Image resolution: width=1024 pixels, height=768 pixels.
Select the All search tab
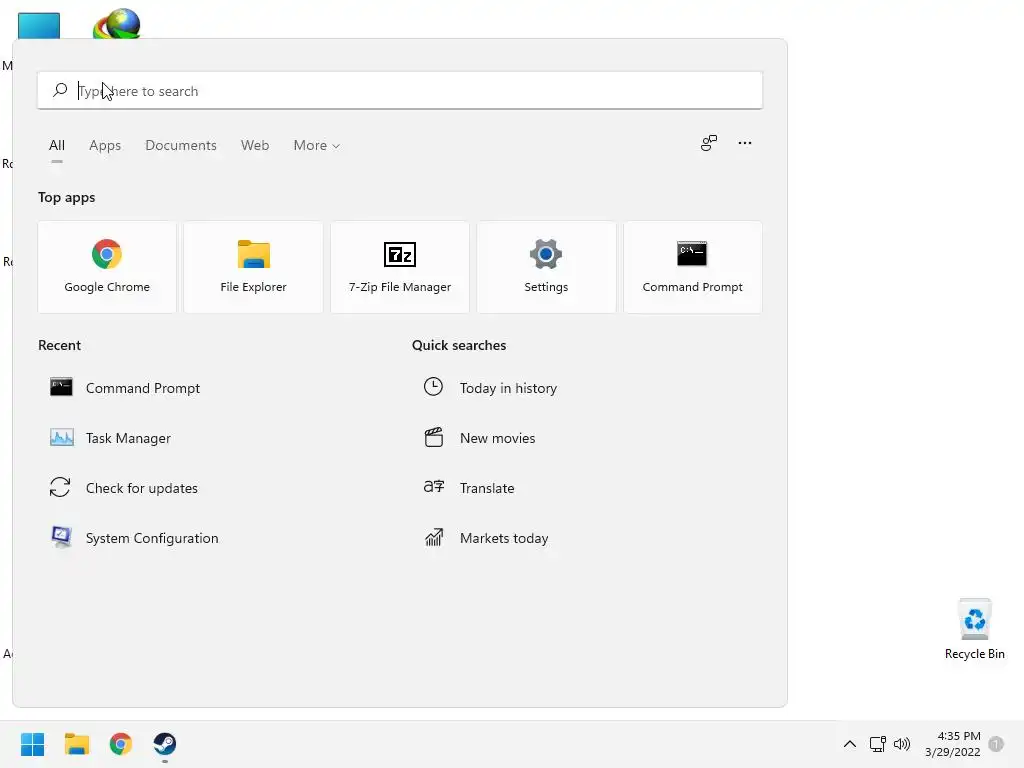click(x=57, y=146)
